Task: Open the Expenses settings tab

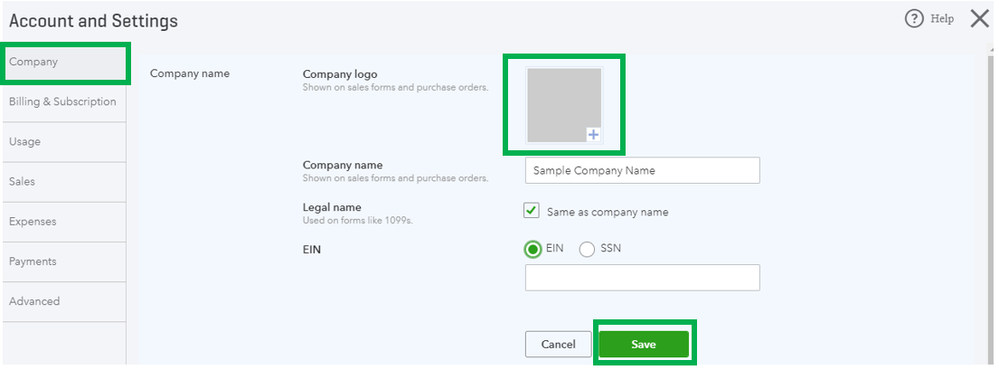Action: [x=64, y=222]
